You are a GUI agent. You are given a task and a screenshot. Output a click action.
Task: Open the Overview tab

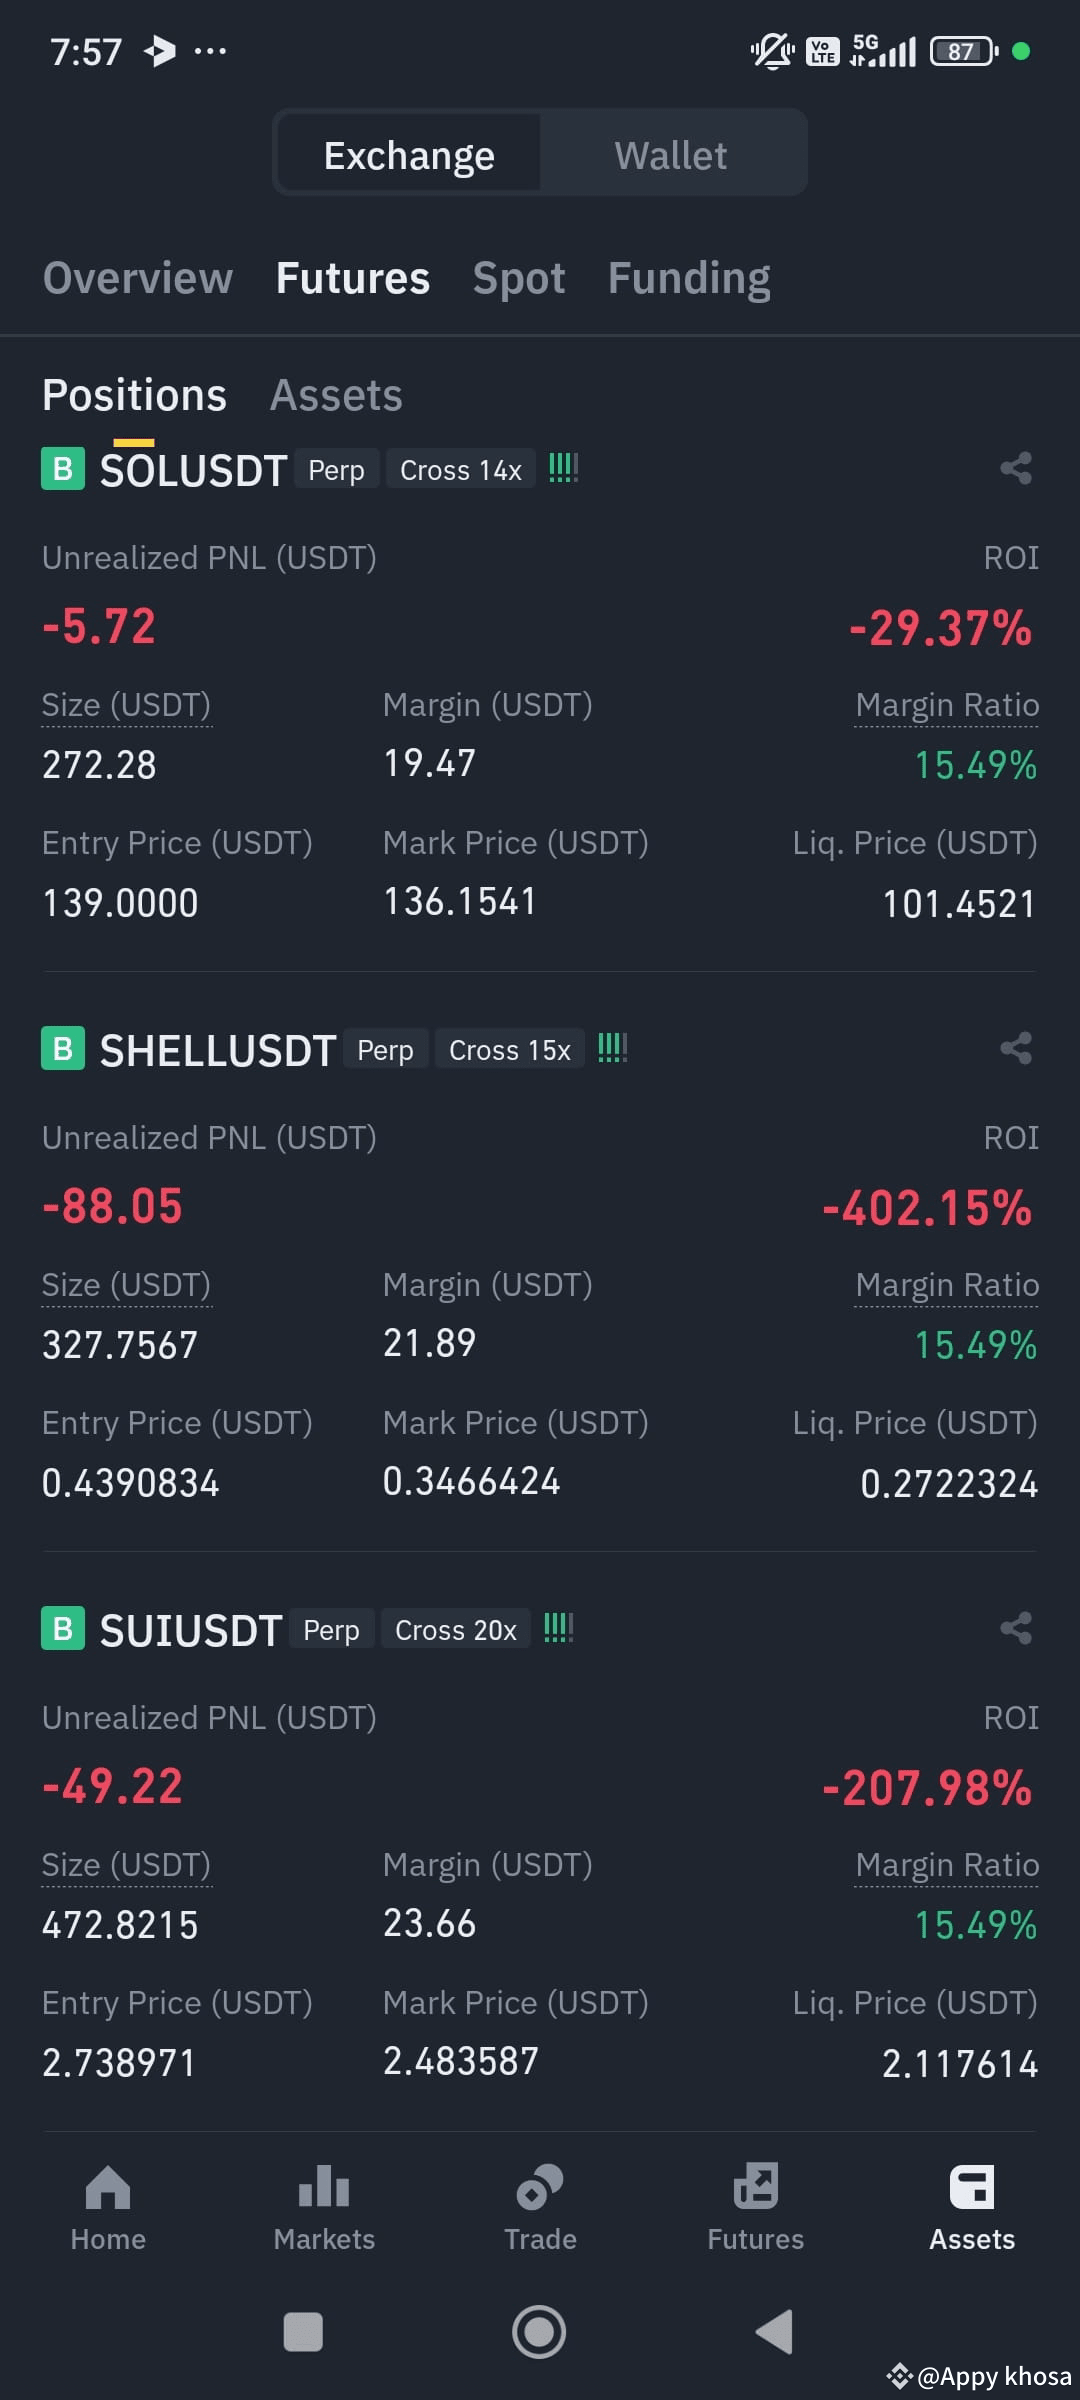coord(138,278)
